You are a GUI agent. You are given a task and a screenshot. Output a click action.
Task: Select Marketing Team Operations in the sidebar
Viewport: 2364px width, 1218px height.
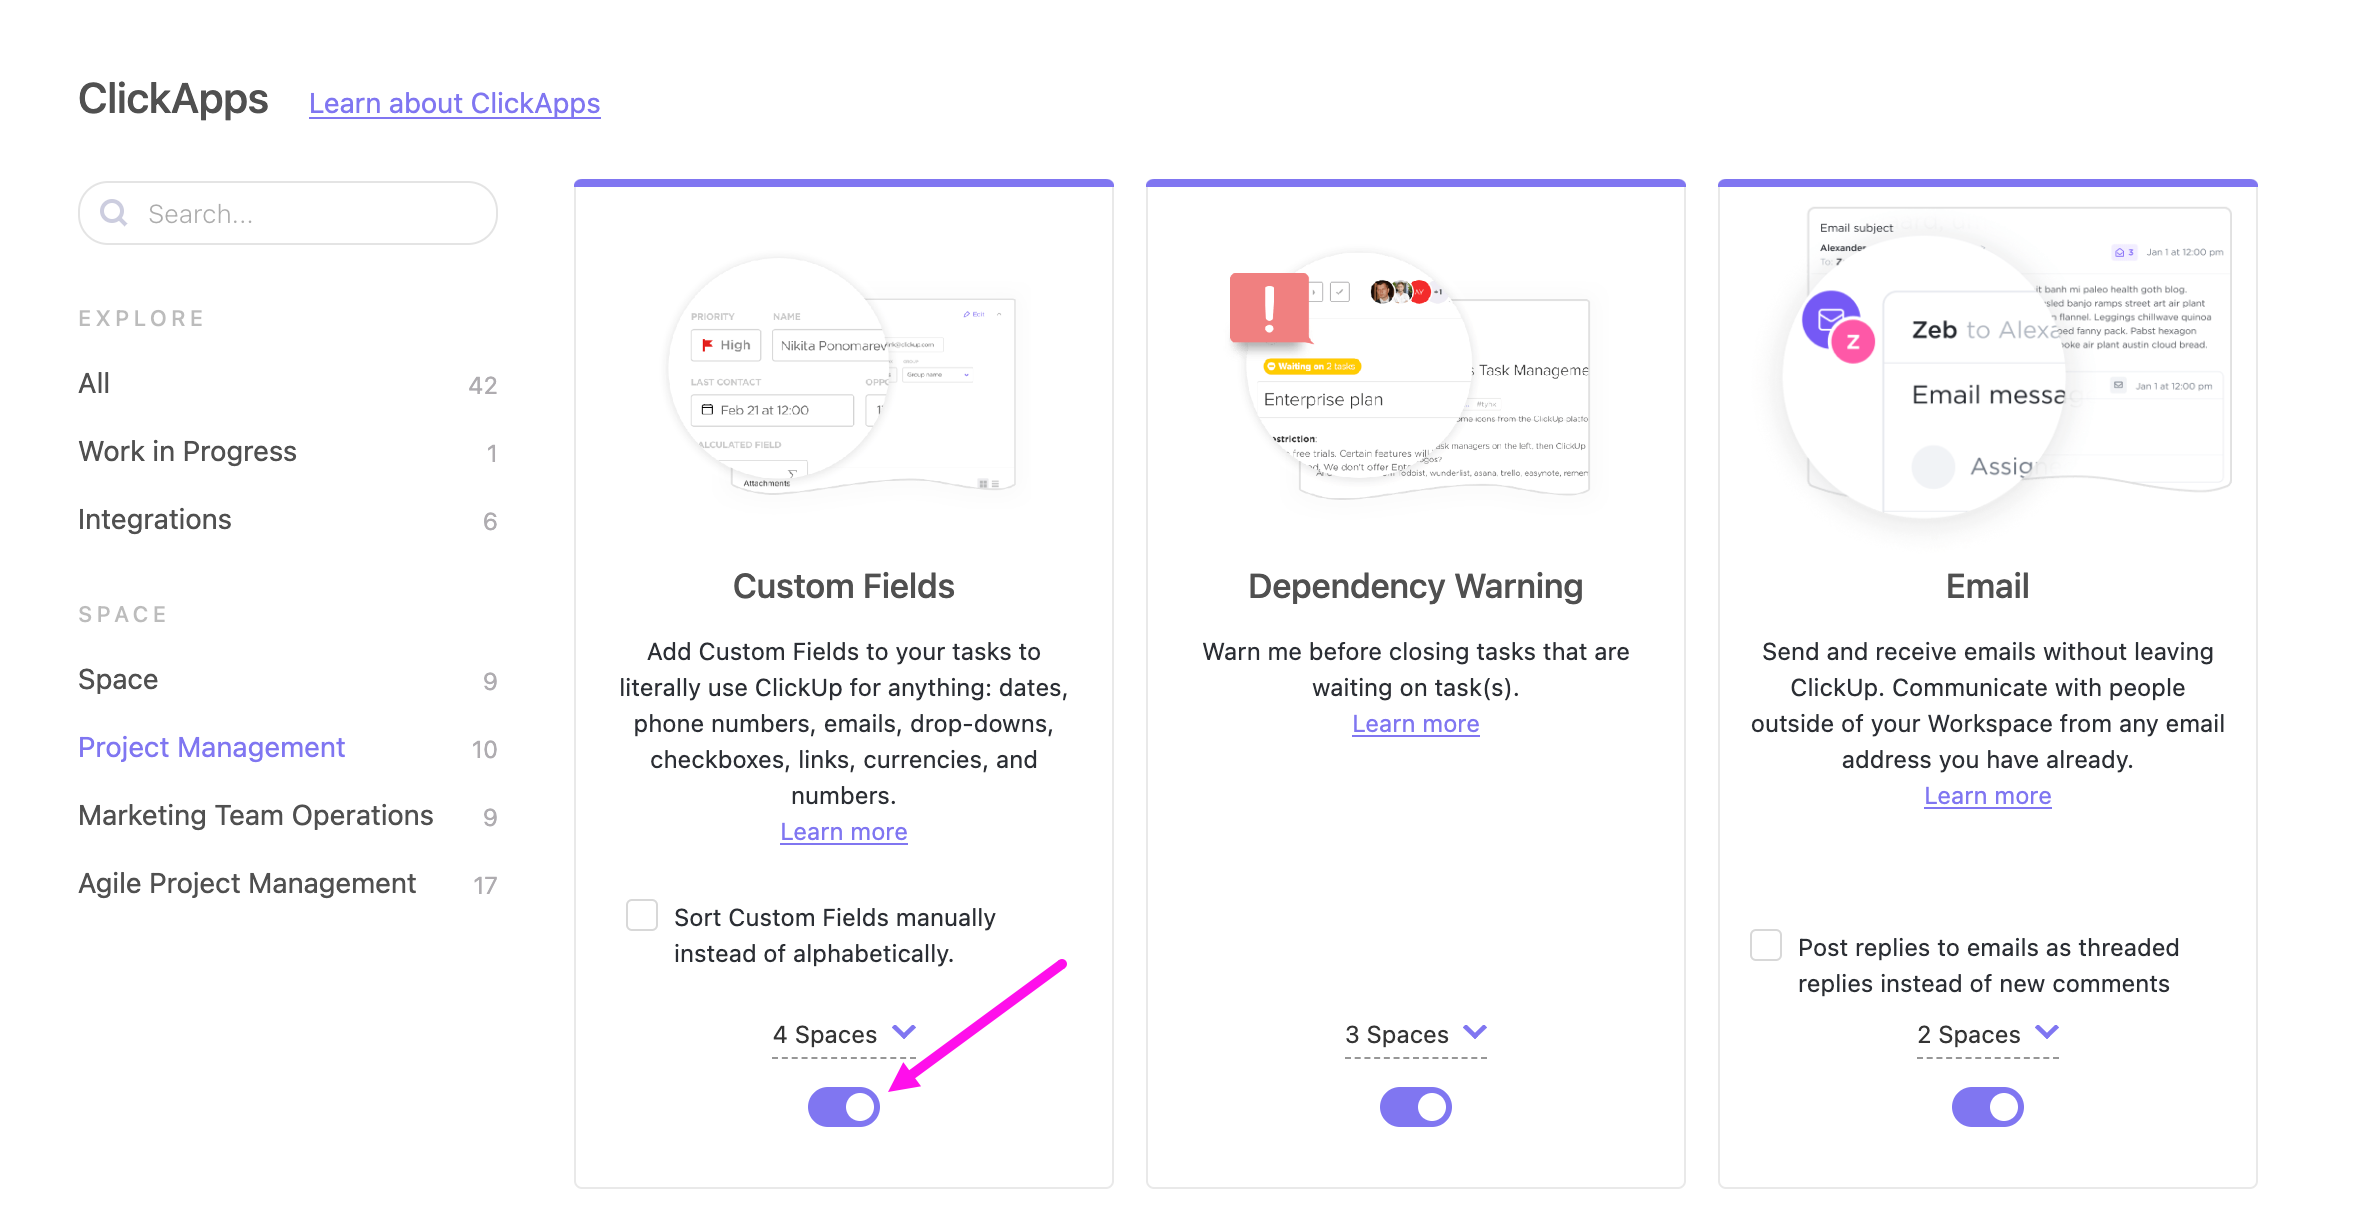point(255,815)
